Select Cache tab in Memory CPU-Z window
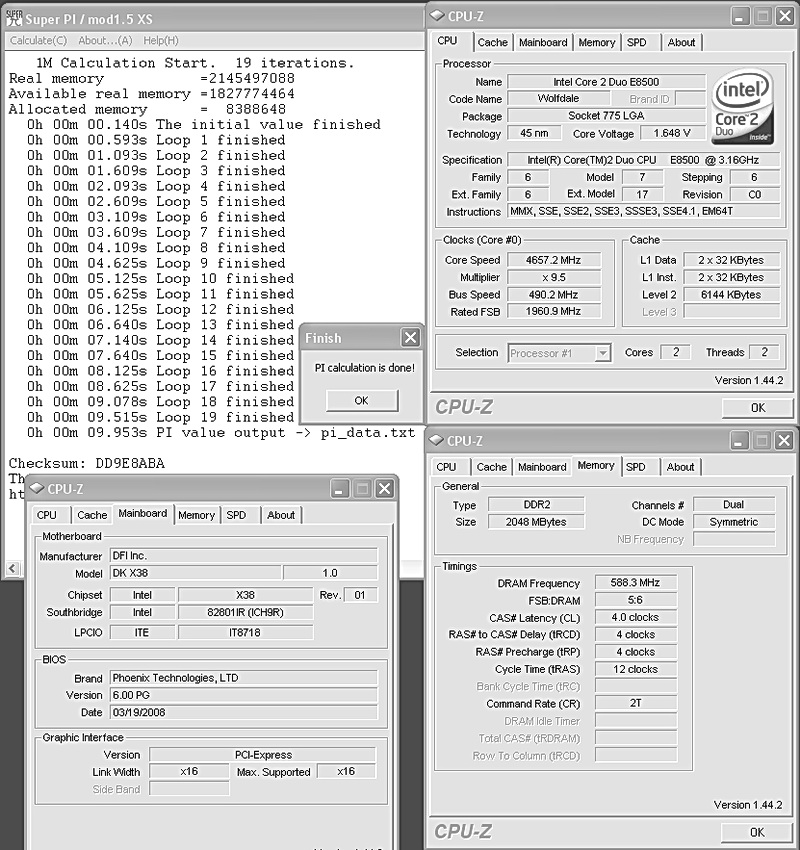This screenshot has width=800, height=850. pyautogui.click(x=492, y=467)
